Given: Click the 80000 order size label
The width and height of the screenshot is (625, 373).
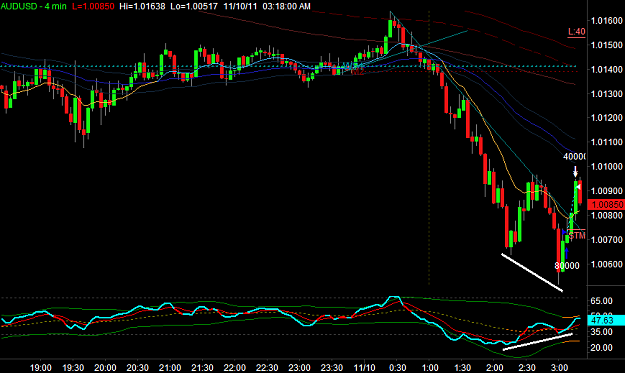Looking at the screenshot, I should click(x=567, y=265).
